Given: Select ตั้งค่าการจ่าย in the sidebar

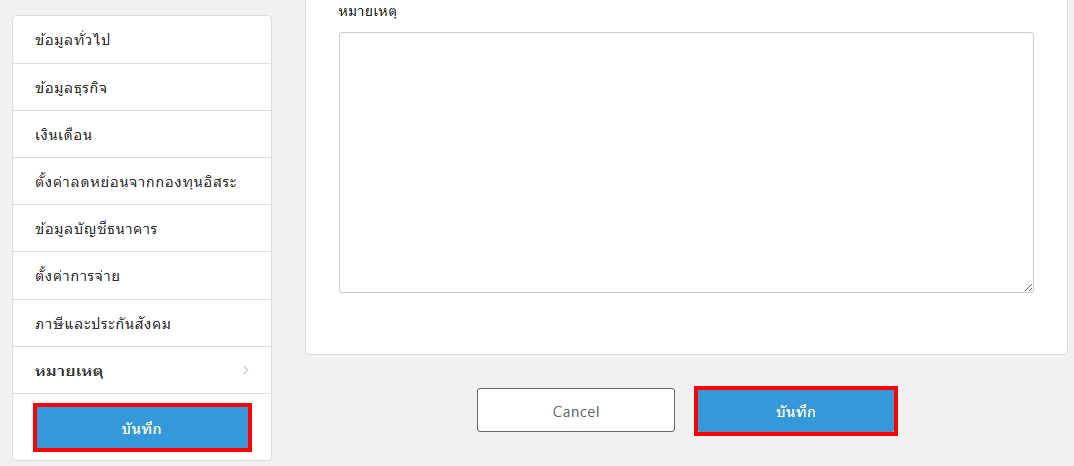Looking at the screenshot, I should [142, 276].
